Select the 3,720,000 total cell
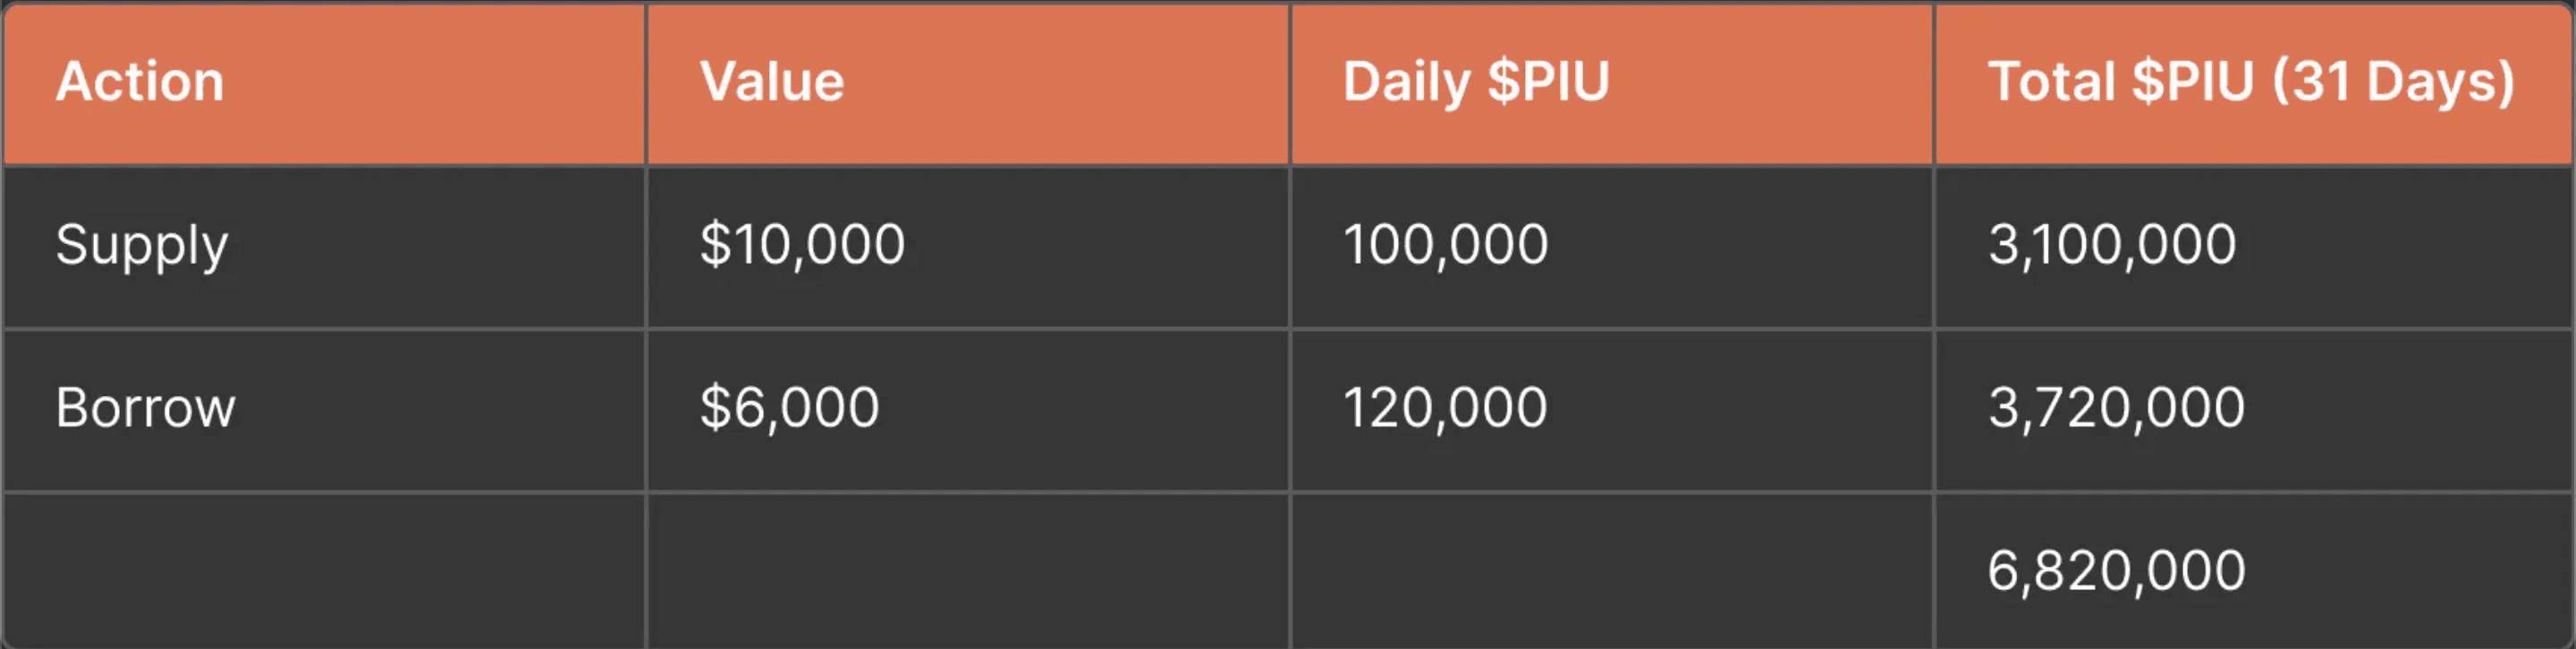Screen dimensions: 2576x649 tap(2254, 409)
